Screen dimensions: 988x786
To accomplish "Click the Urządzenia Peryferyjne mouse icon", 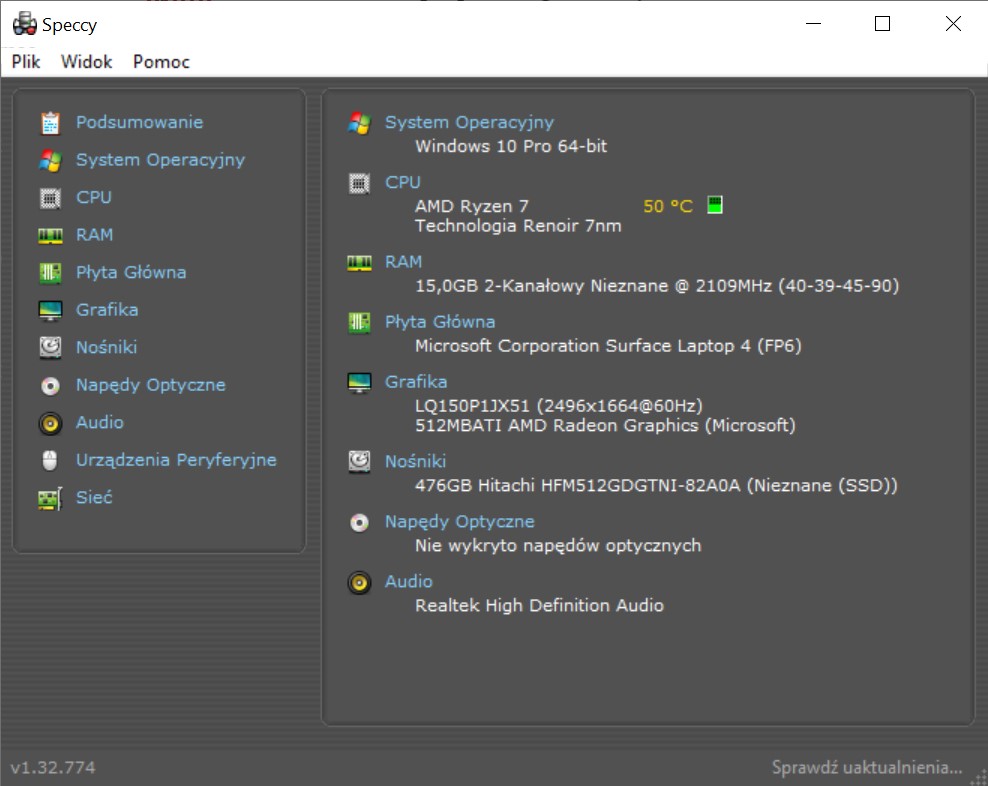I will click(x=50, y=460).
